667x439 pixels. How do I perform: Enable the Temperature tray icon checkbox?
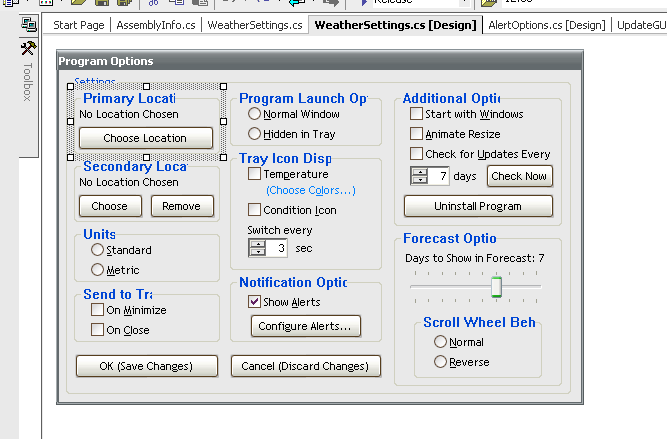[254, 174]
